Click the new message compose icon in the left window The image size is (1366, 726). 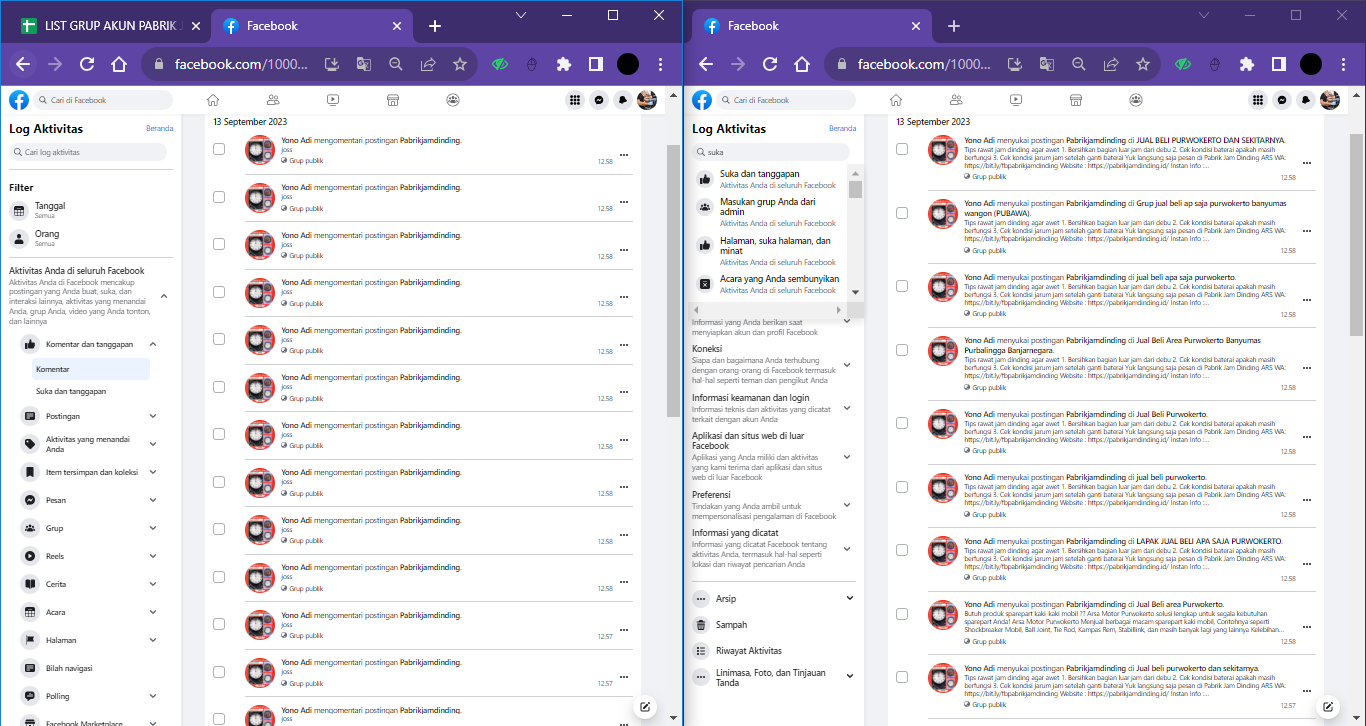645,707
